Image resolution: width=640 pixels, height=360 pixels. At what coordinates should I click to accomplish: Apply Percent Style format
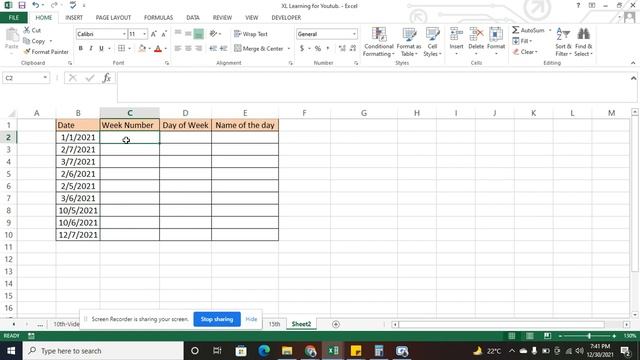[x=318, y=49]
